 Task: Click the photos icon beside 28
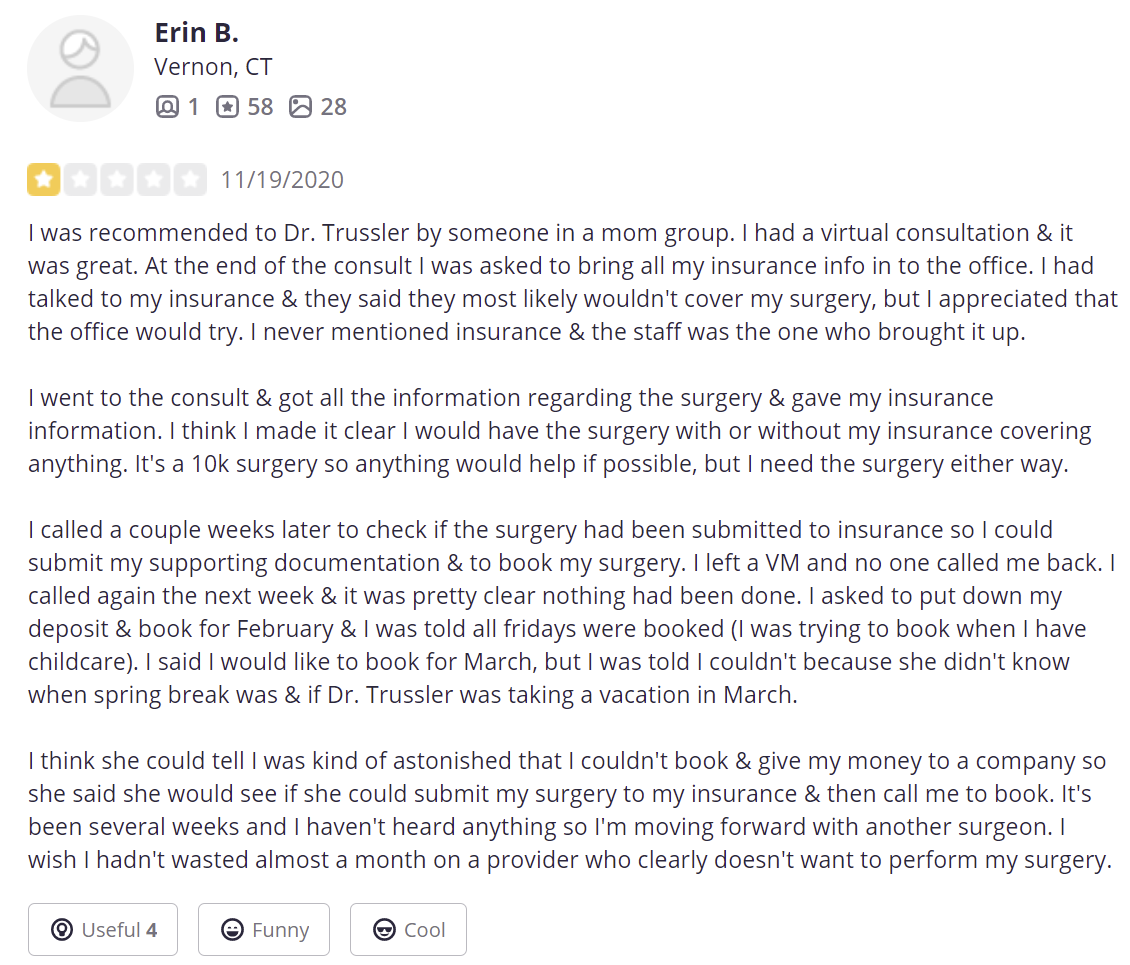click(300, 106)
